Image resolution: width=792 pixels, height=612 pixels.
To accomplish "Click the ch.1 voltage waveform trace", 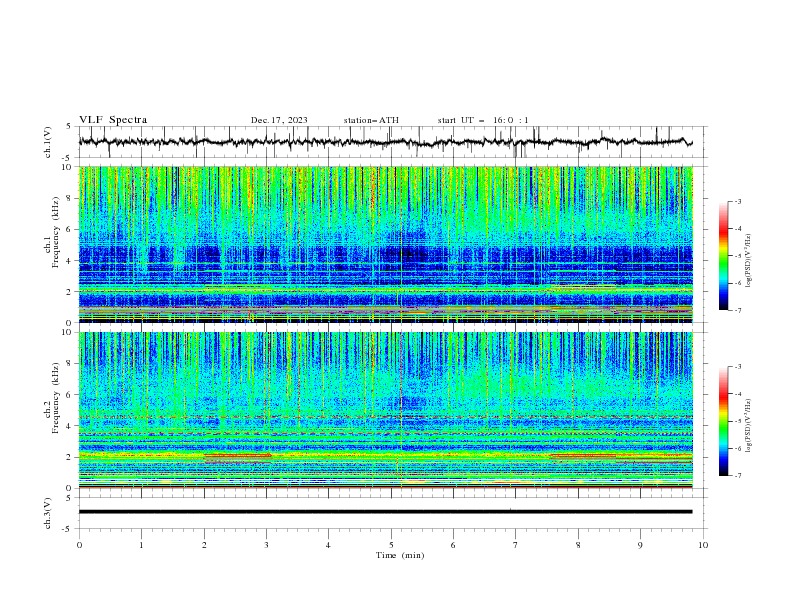I will tap(385, 142).
